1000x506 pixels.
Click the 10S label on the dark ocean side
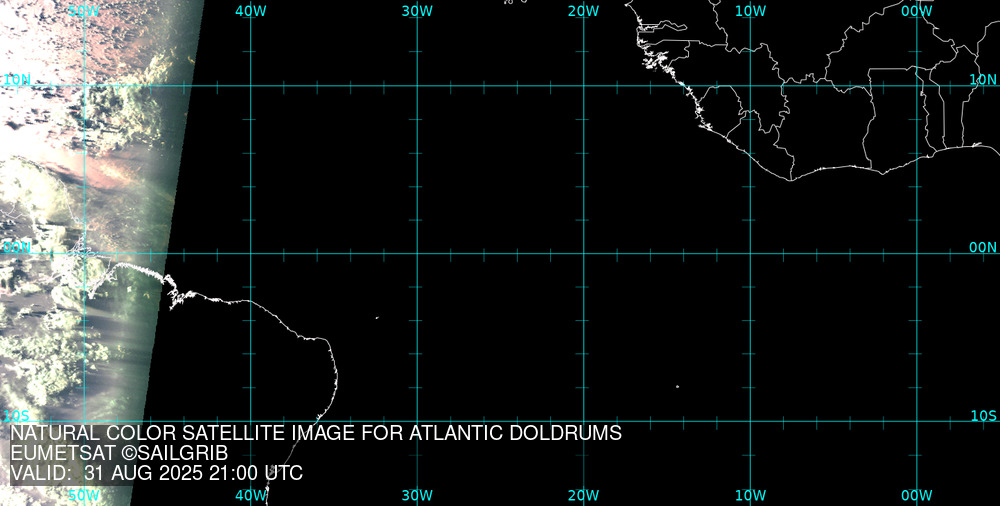coord(983,416)
